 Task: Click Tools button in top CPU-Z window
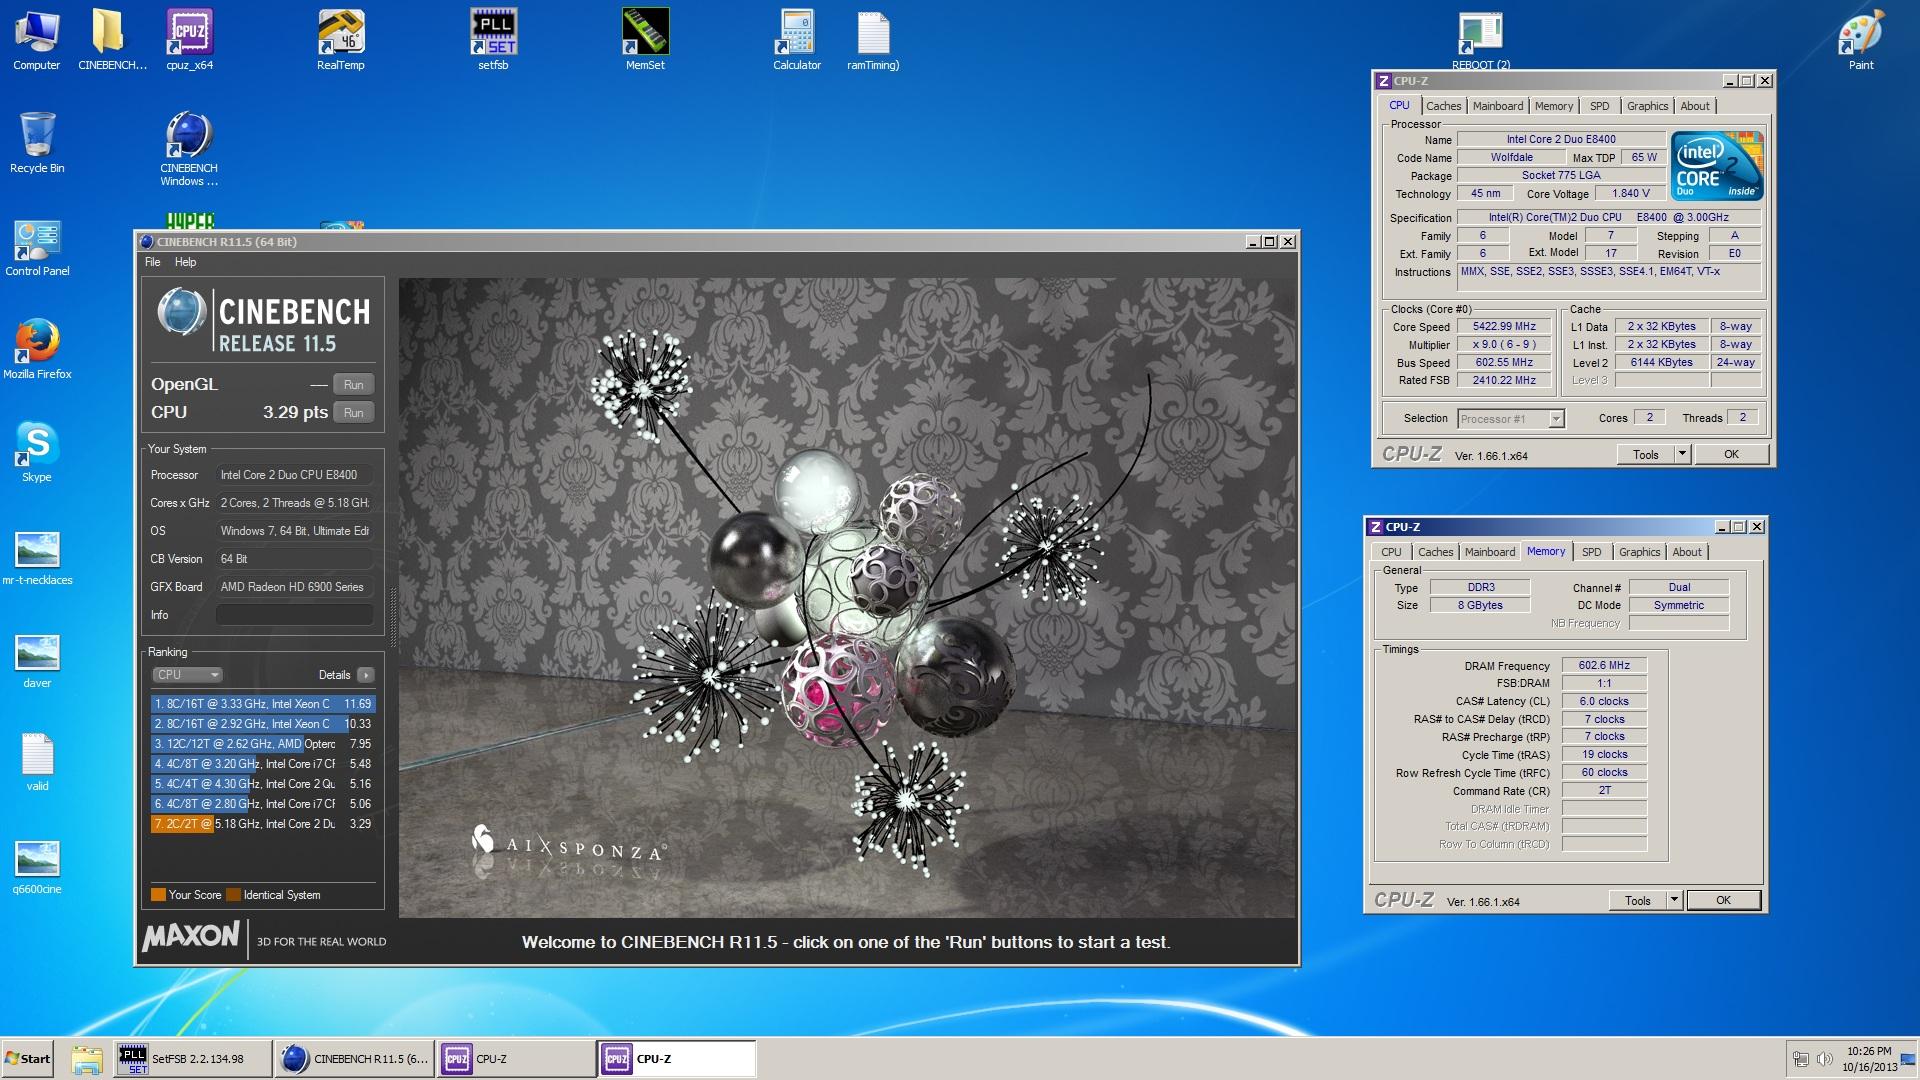pyautogui.click(x=1646, y=455)
